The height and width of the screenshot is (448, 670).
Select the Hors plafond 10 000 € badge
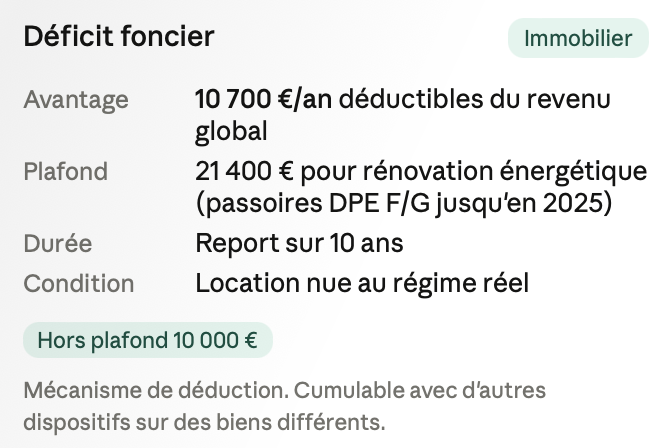click(x=148, y=340)
